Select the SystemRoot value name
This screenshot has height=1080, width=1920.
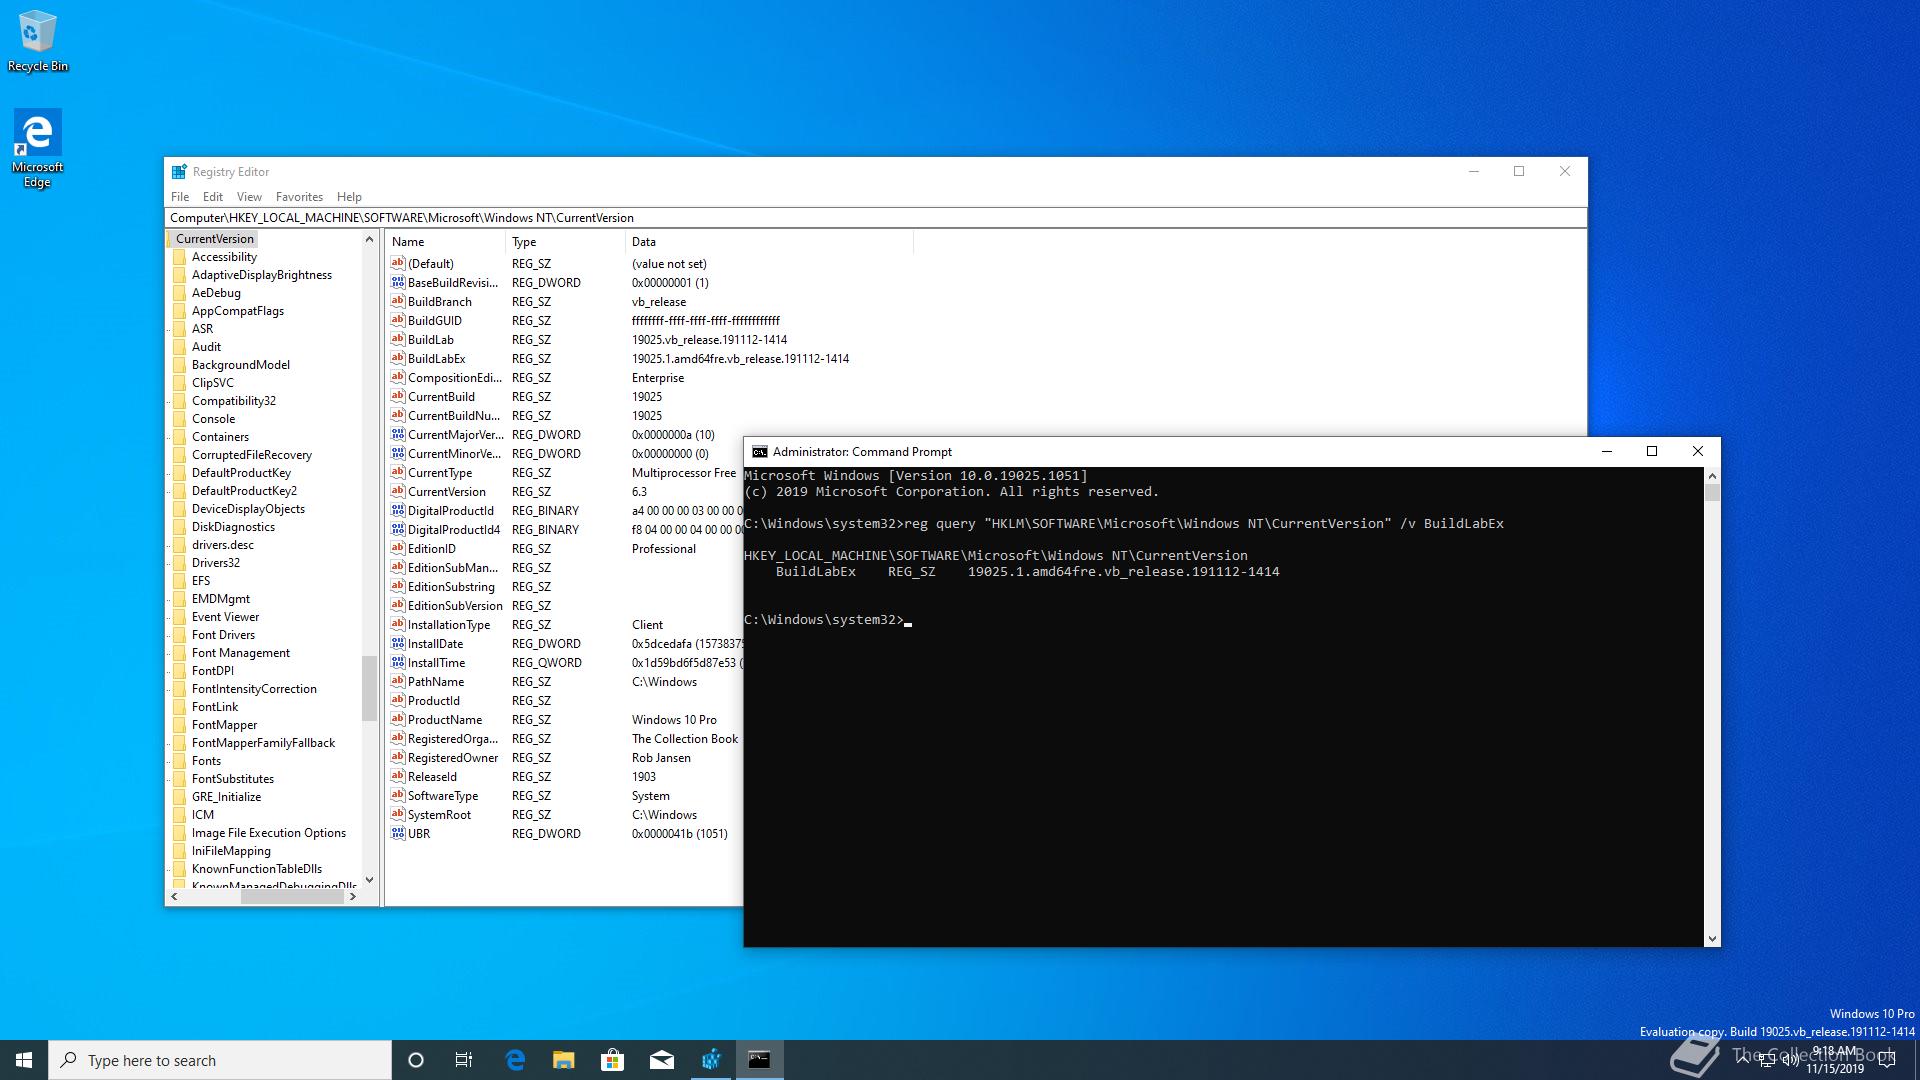[x=439, y=814]
